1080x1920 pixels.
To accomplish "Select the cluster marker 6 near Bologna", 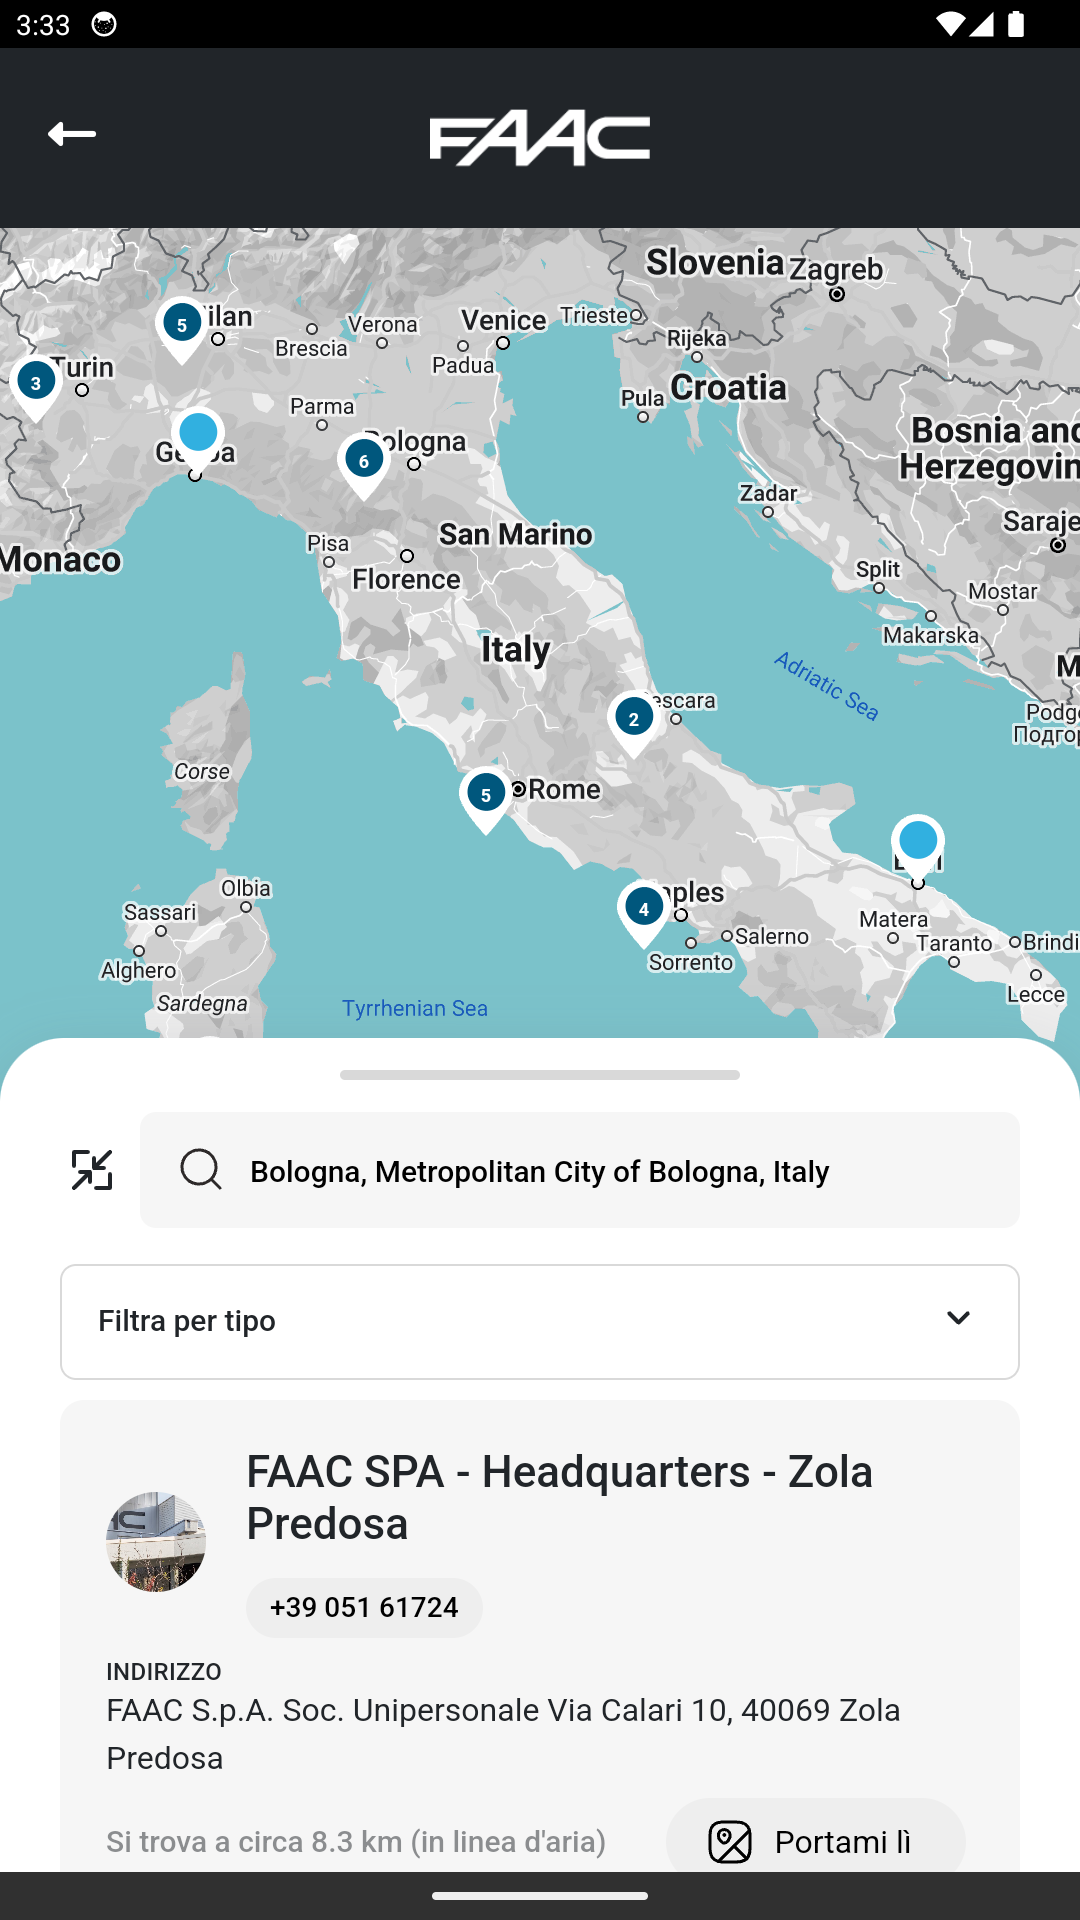I will [x=364, y=462].
